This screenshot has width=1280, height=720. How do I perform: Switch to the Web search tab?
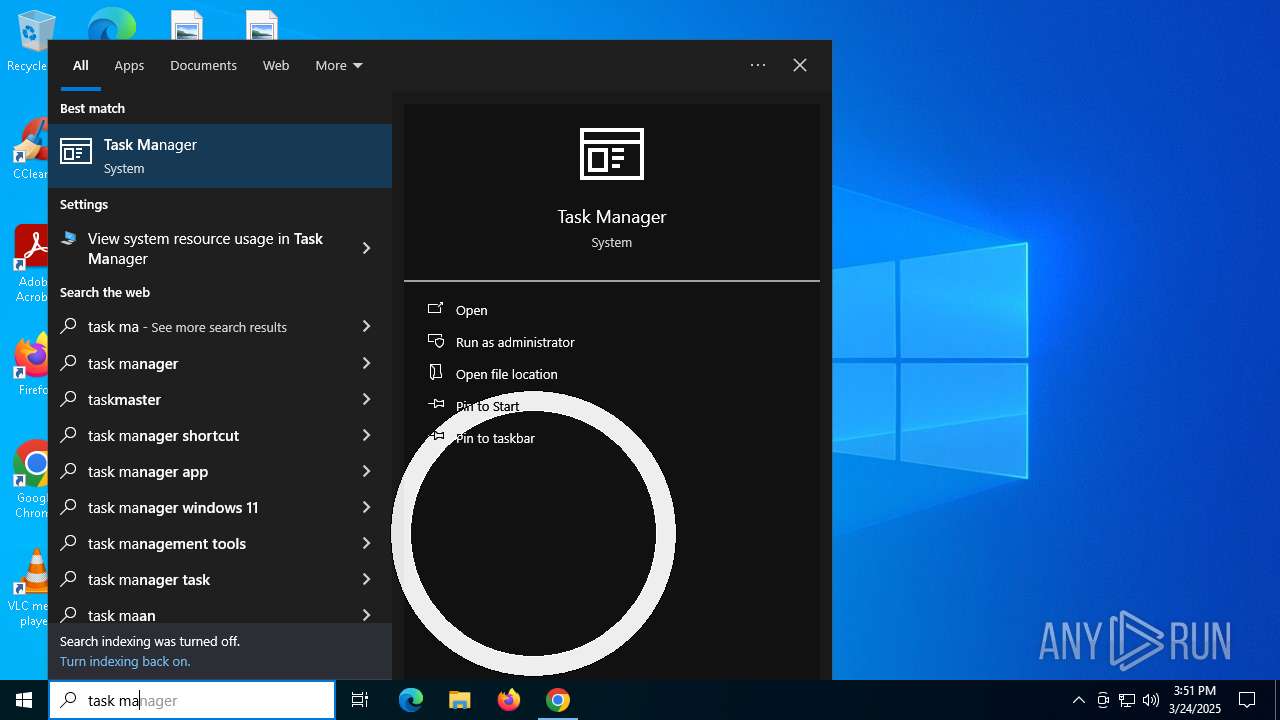tap(276, 65)
